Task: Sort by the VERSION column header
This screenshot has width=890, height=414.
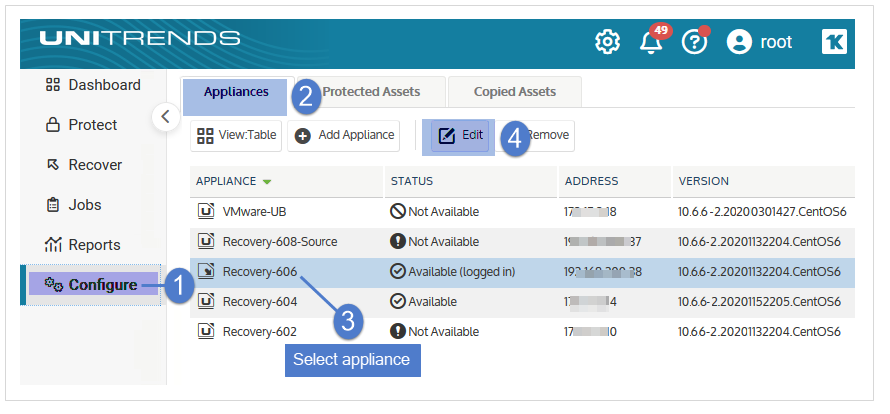Action: point(704,182)
